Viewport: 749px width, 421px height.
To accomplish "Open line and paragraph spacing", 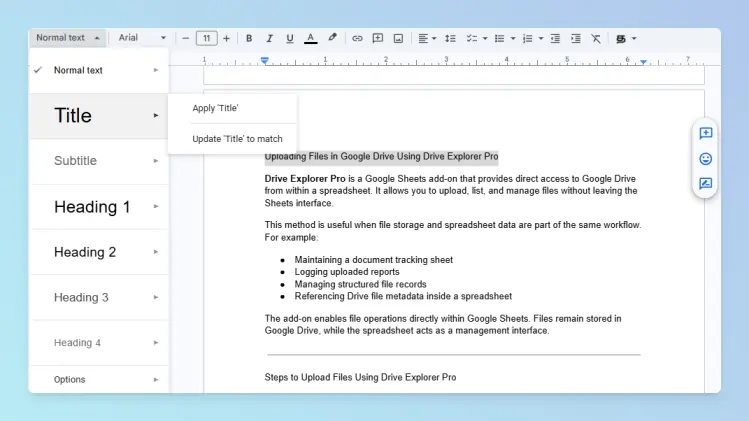I will pyautogui.click(x=450, y=38).
